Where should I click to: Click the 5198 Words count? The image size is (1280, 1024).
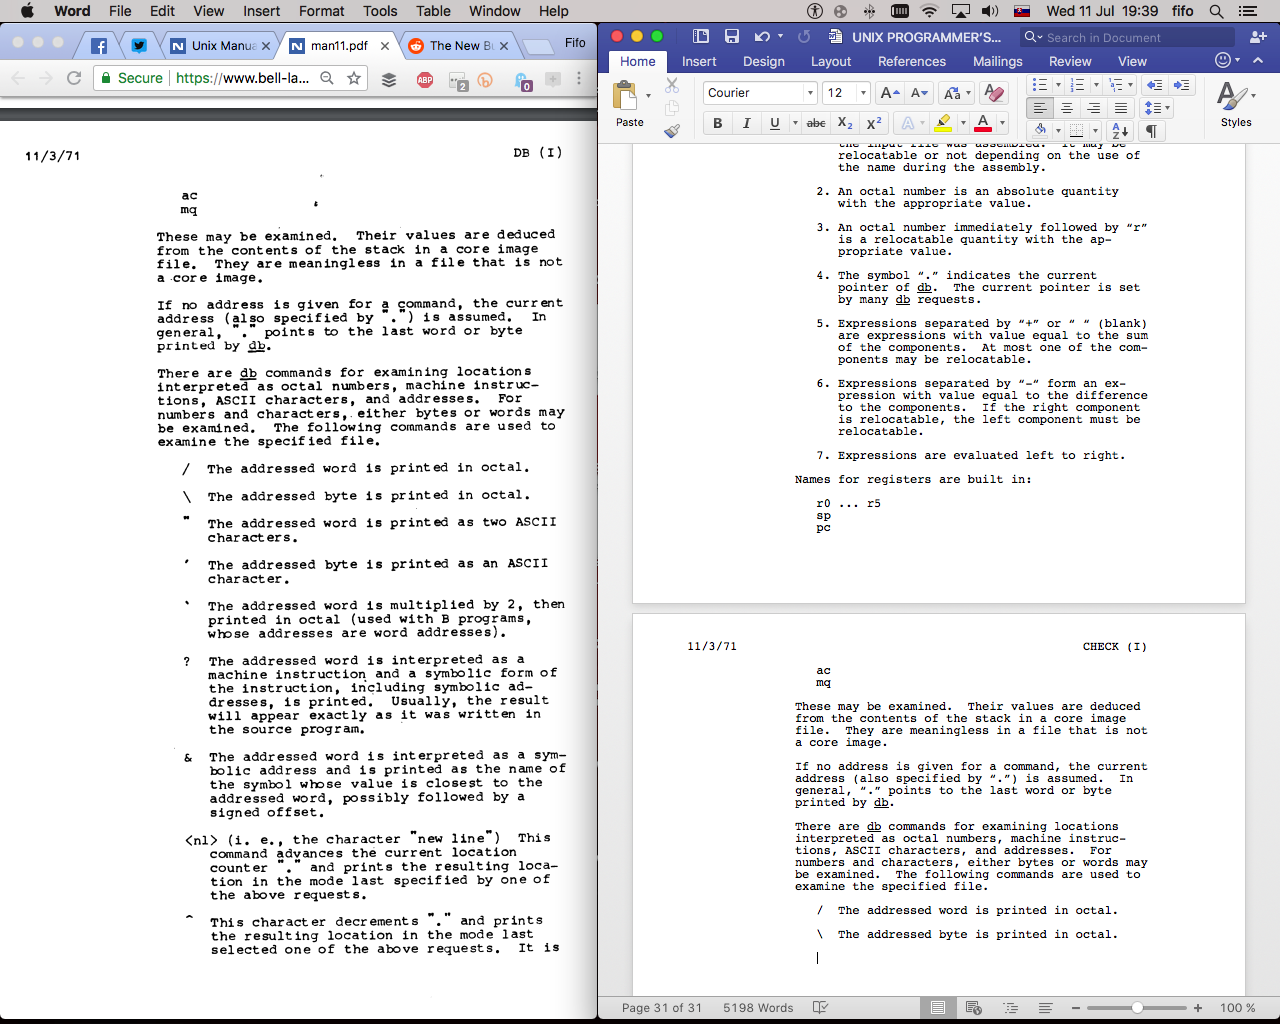758,1008
